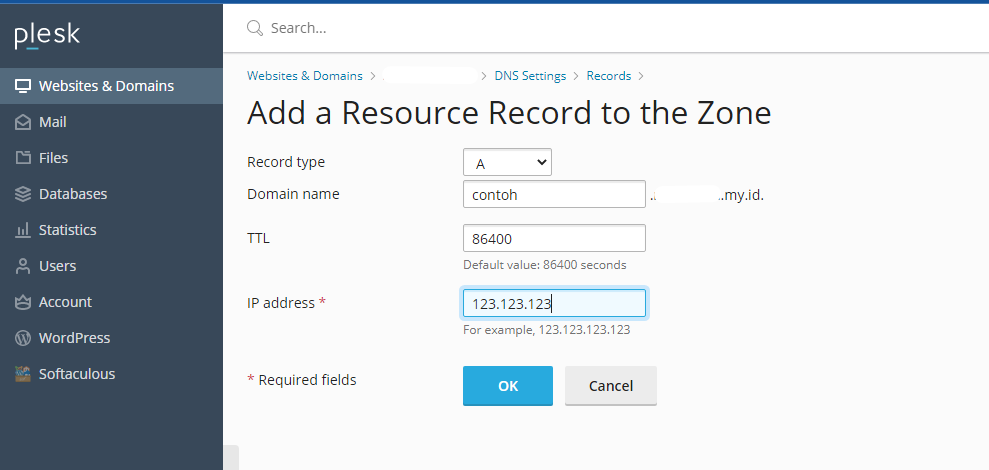This screenshot has height=470, width=989.
Task: Focus the IP address input field
Action: 554,303
